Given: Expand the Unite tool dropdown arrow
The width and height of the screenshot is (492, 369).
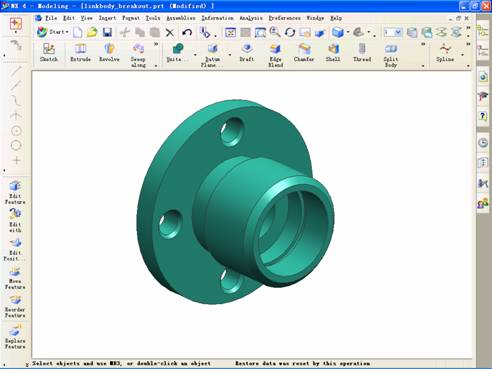Looking at the screenshot, I should point(195,55).
